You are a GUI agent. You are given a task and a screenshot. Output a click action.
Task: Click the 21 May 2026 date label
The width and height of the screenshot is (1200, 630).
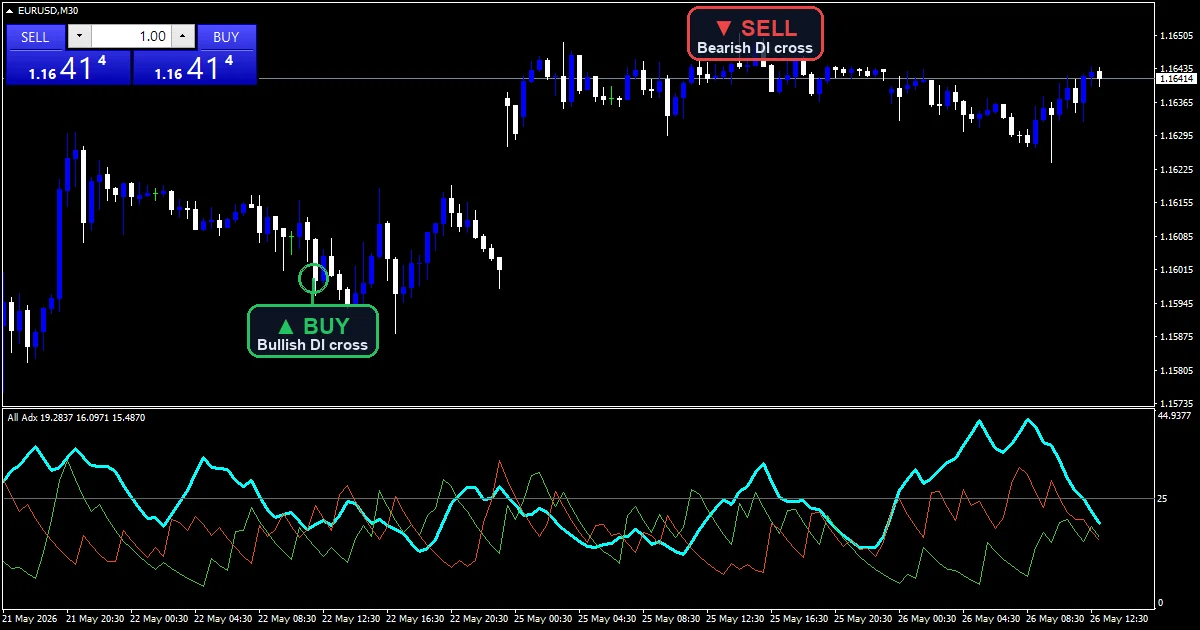(30, 618)
